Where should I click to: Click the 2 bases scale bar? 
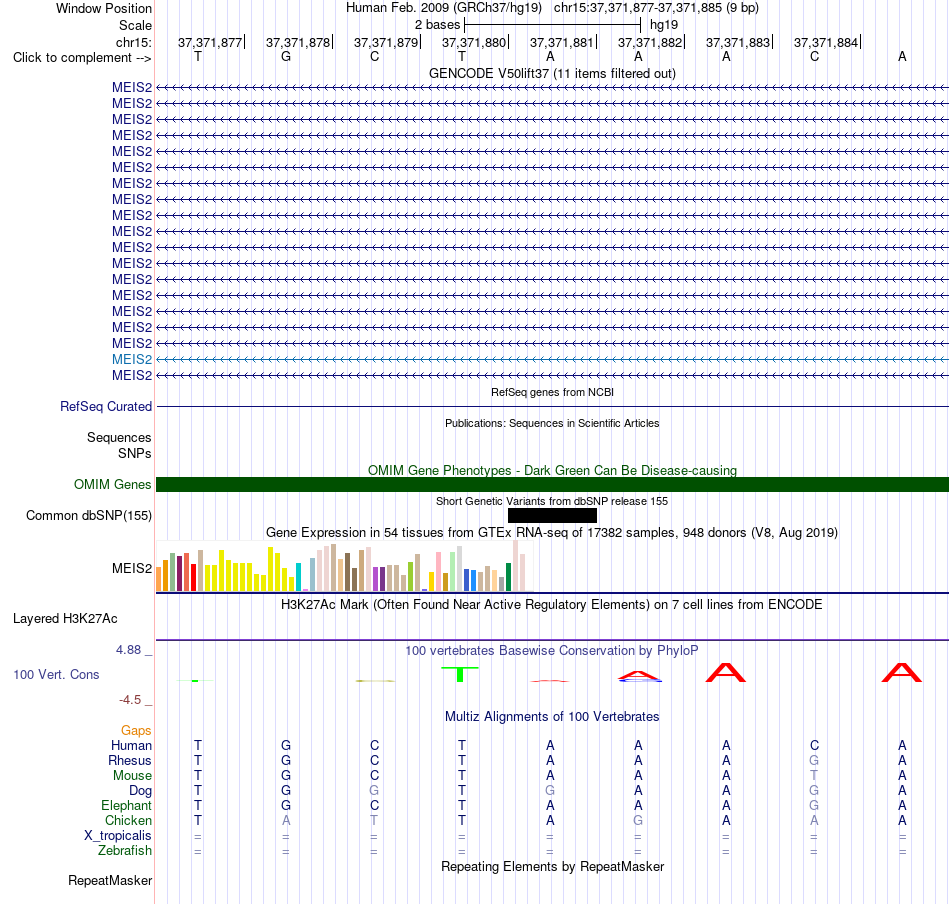click(x=552, y=25)
